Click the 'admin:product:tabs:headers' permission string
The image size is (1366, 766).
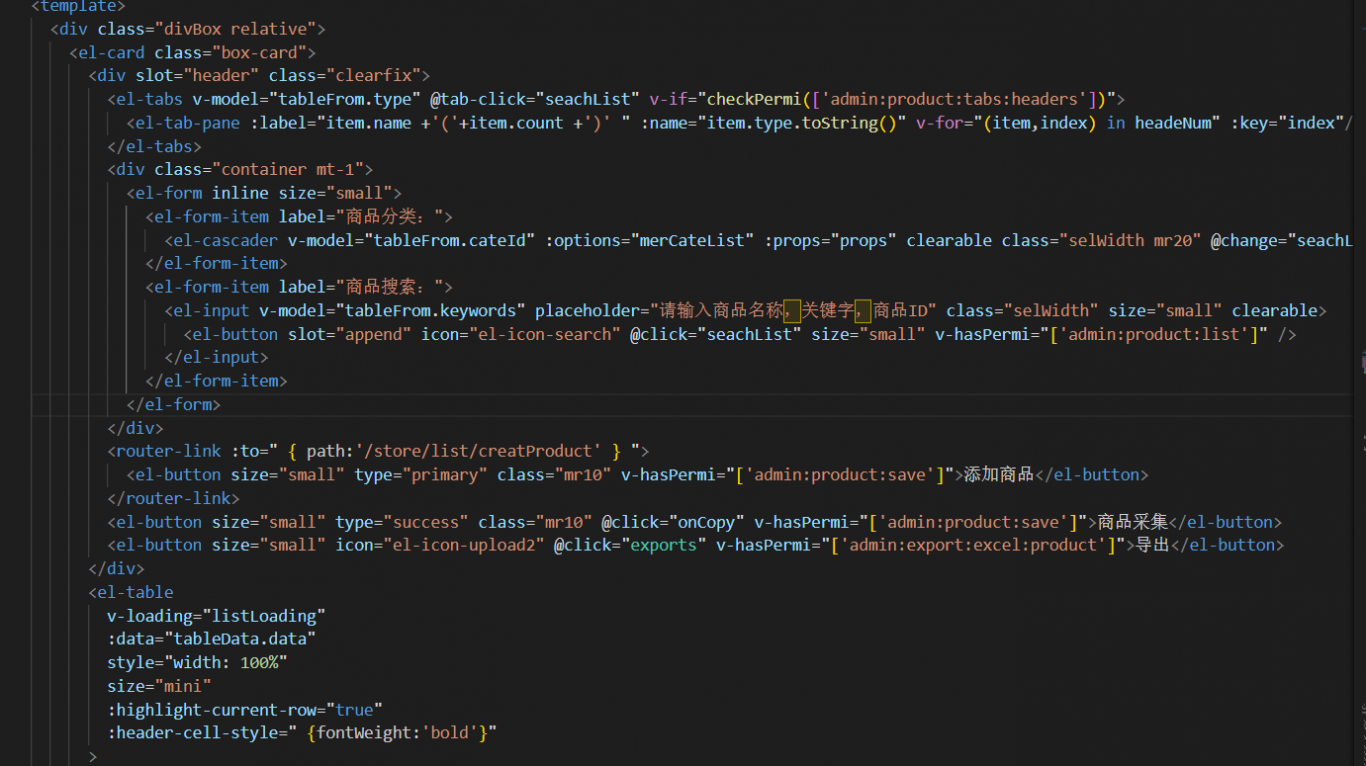[956, 99]
